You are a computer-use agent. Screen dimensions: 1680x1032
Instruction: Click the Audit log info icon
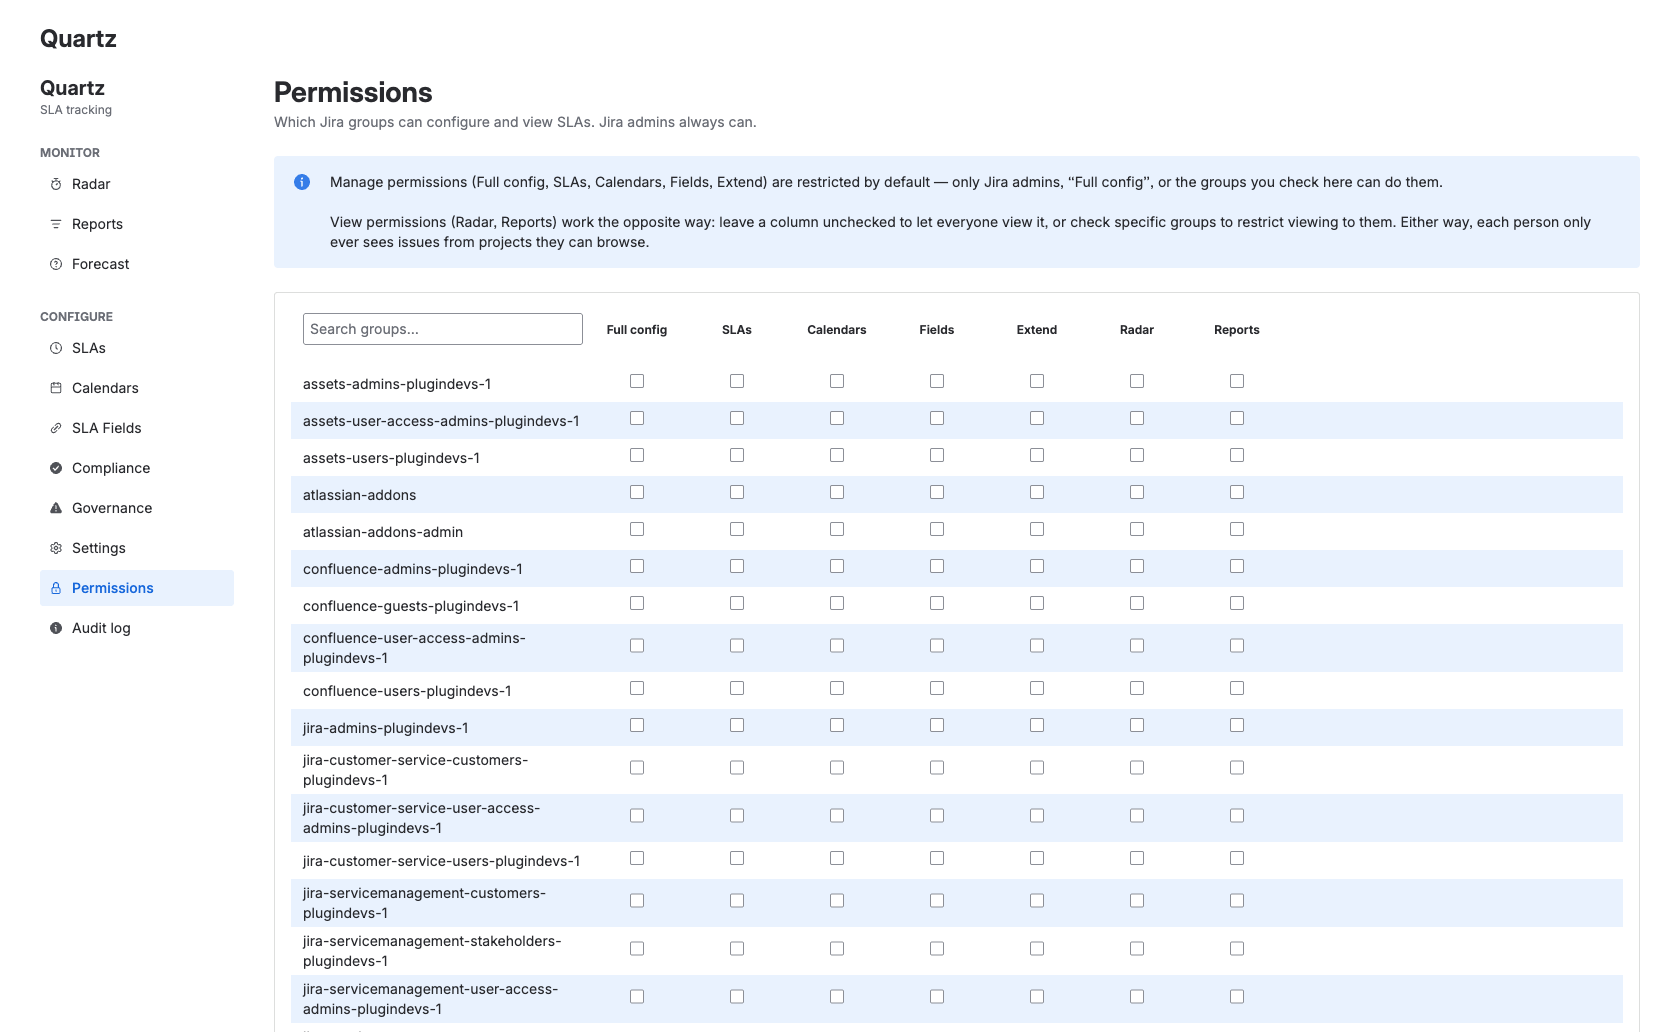coord(56,628)
